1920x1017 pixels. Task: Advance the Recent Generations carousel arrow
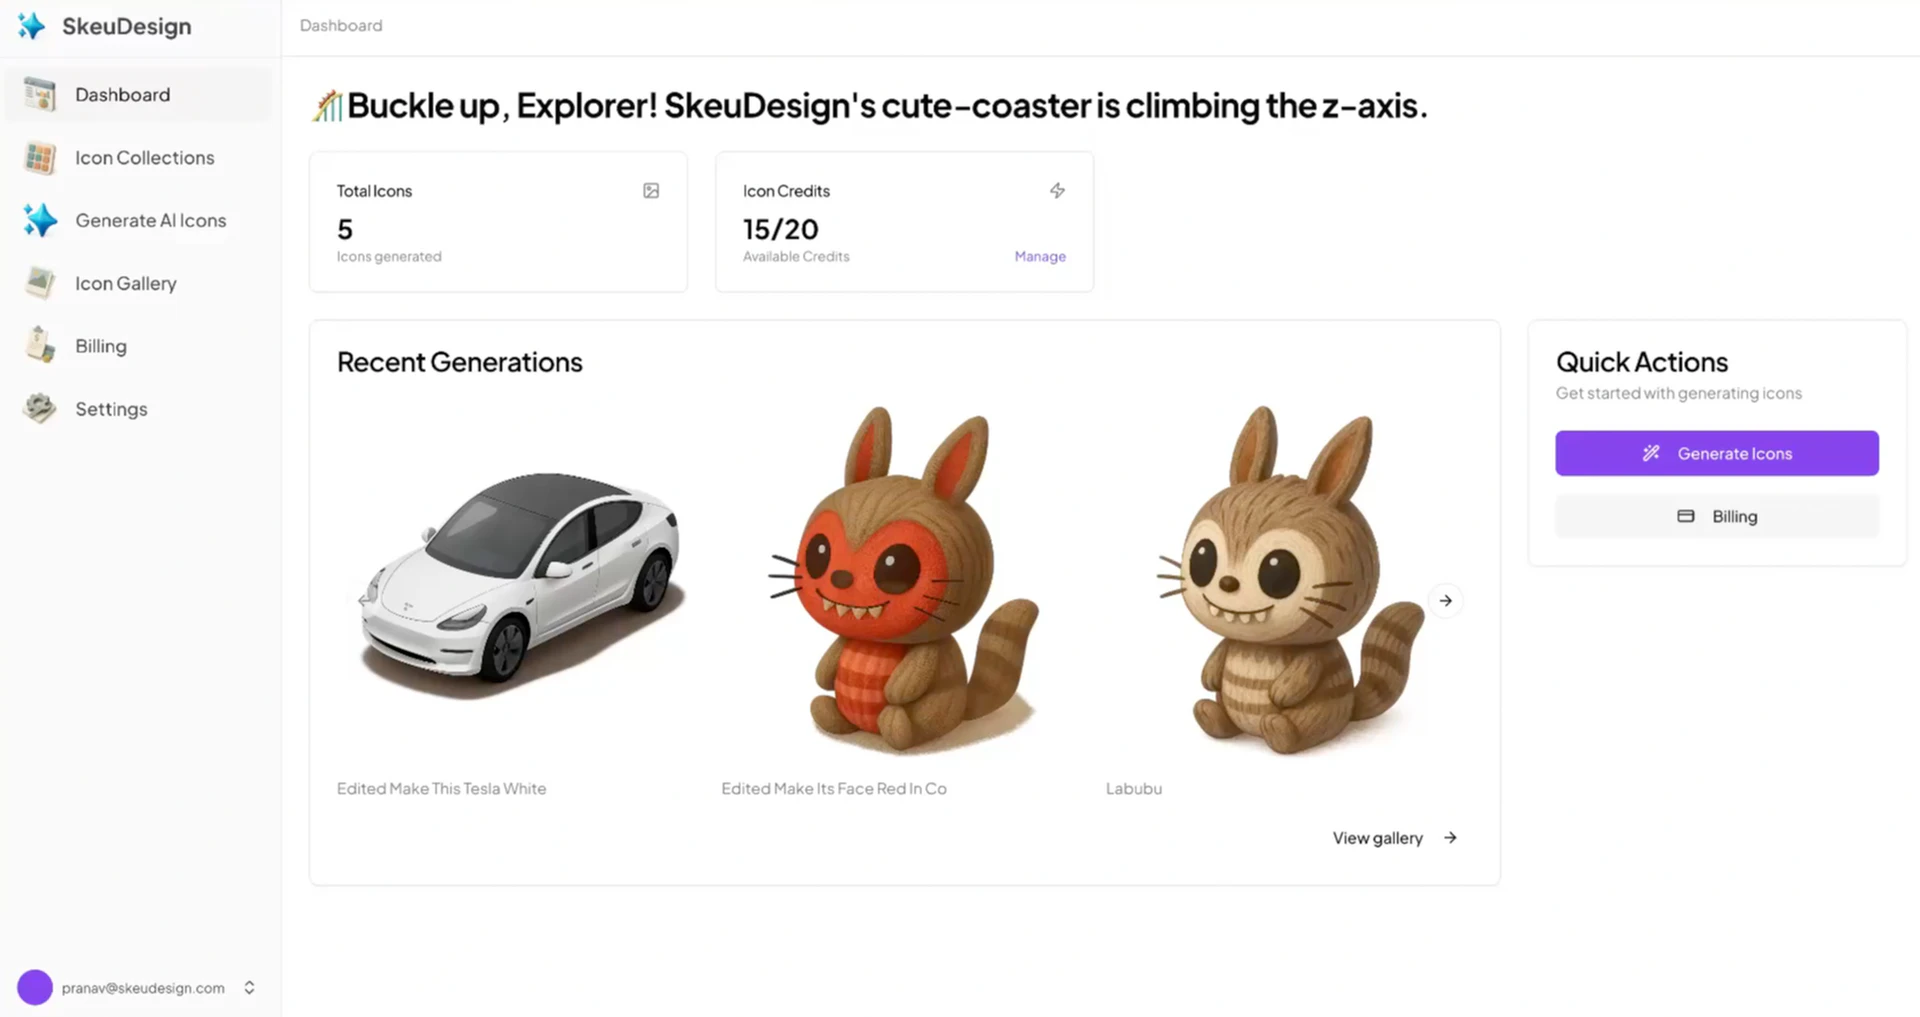[1445, 600]
